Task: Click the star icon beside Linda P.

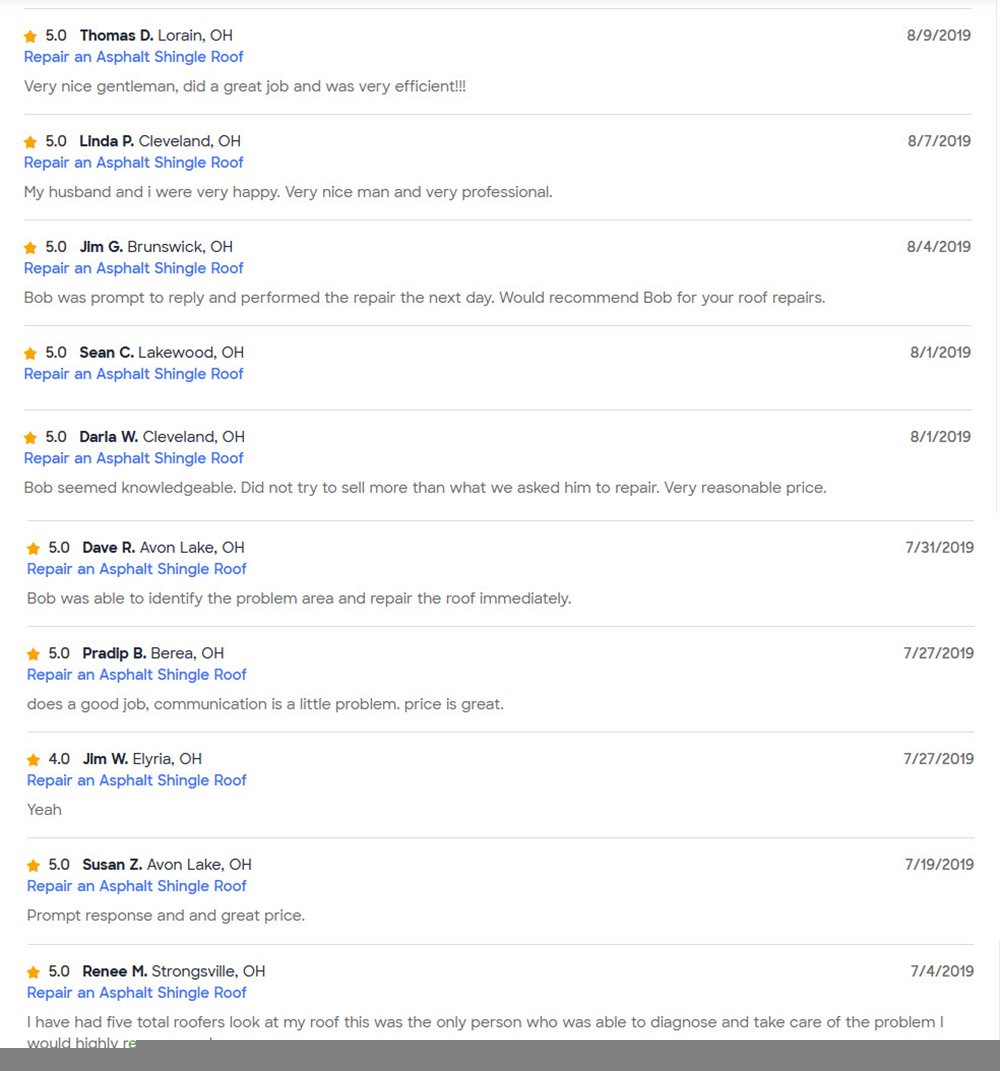Action: pos(30,142)
